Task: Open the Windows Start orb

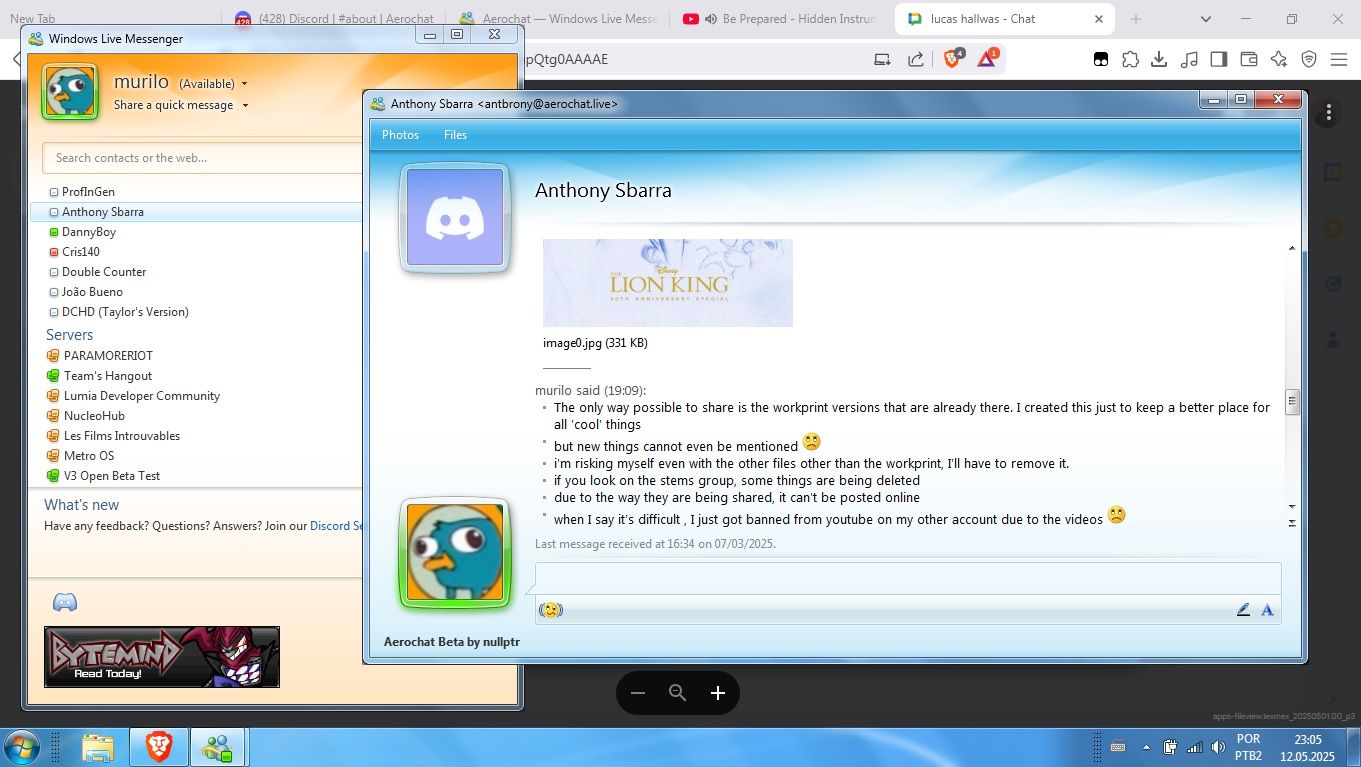Action: tap(22, 747)
